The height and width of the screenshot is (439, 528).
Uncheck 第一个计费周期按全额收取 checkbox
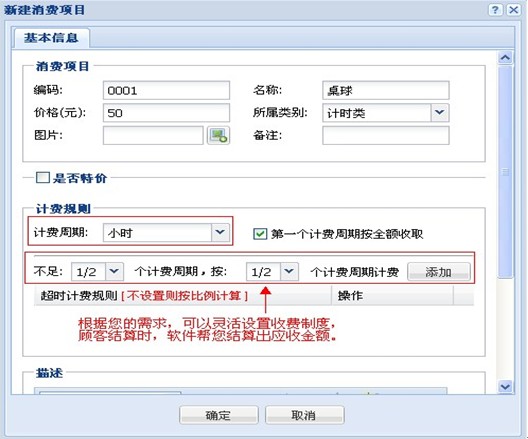(260, 234)
